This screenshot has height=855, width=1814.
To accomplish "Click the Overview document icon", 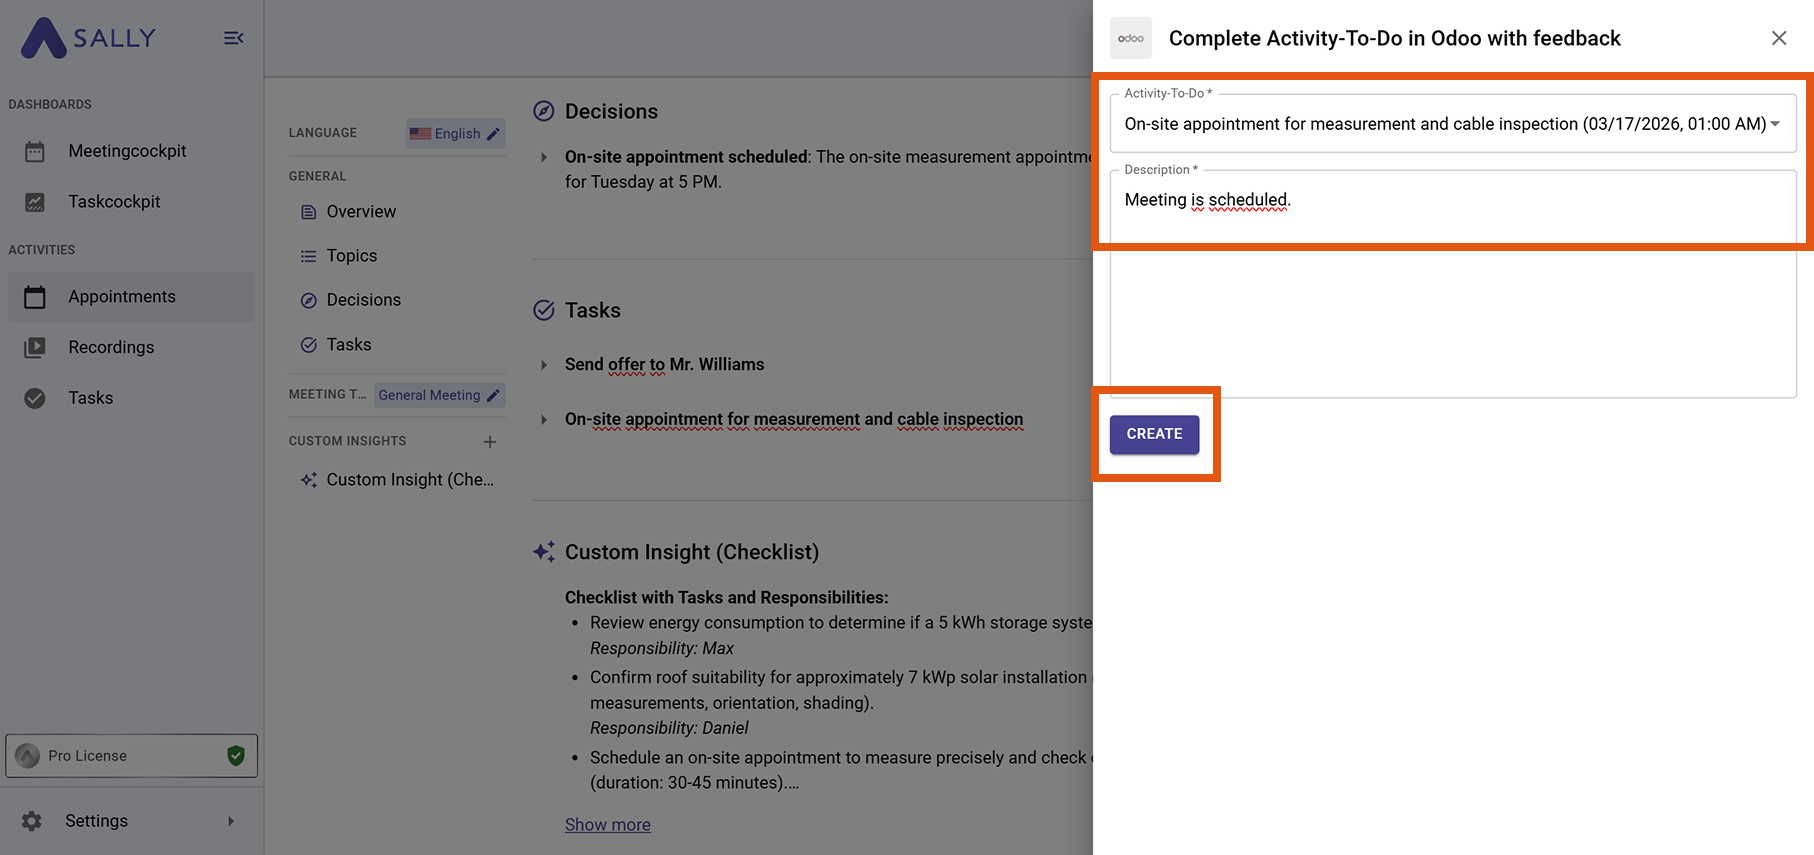I will (309, 212).
